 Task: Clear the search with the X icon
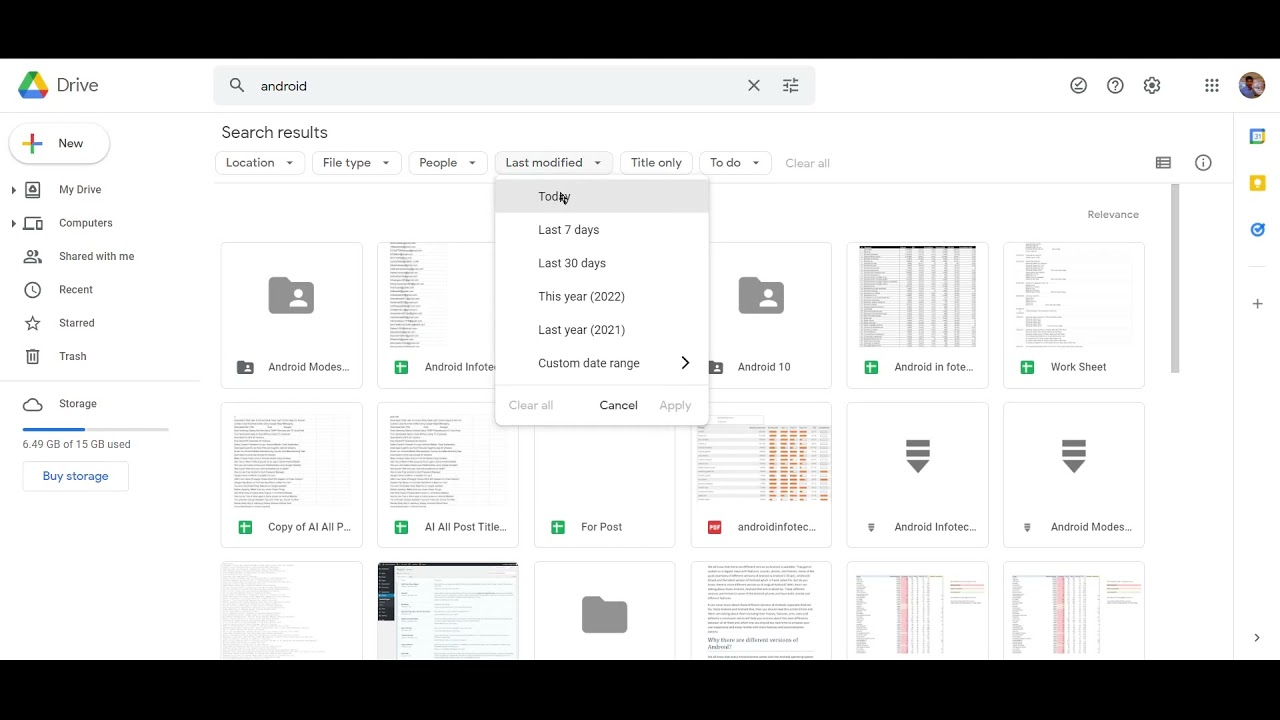click(x=754, y=86)
